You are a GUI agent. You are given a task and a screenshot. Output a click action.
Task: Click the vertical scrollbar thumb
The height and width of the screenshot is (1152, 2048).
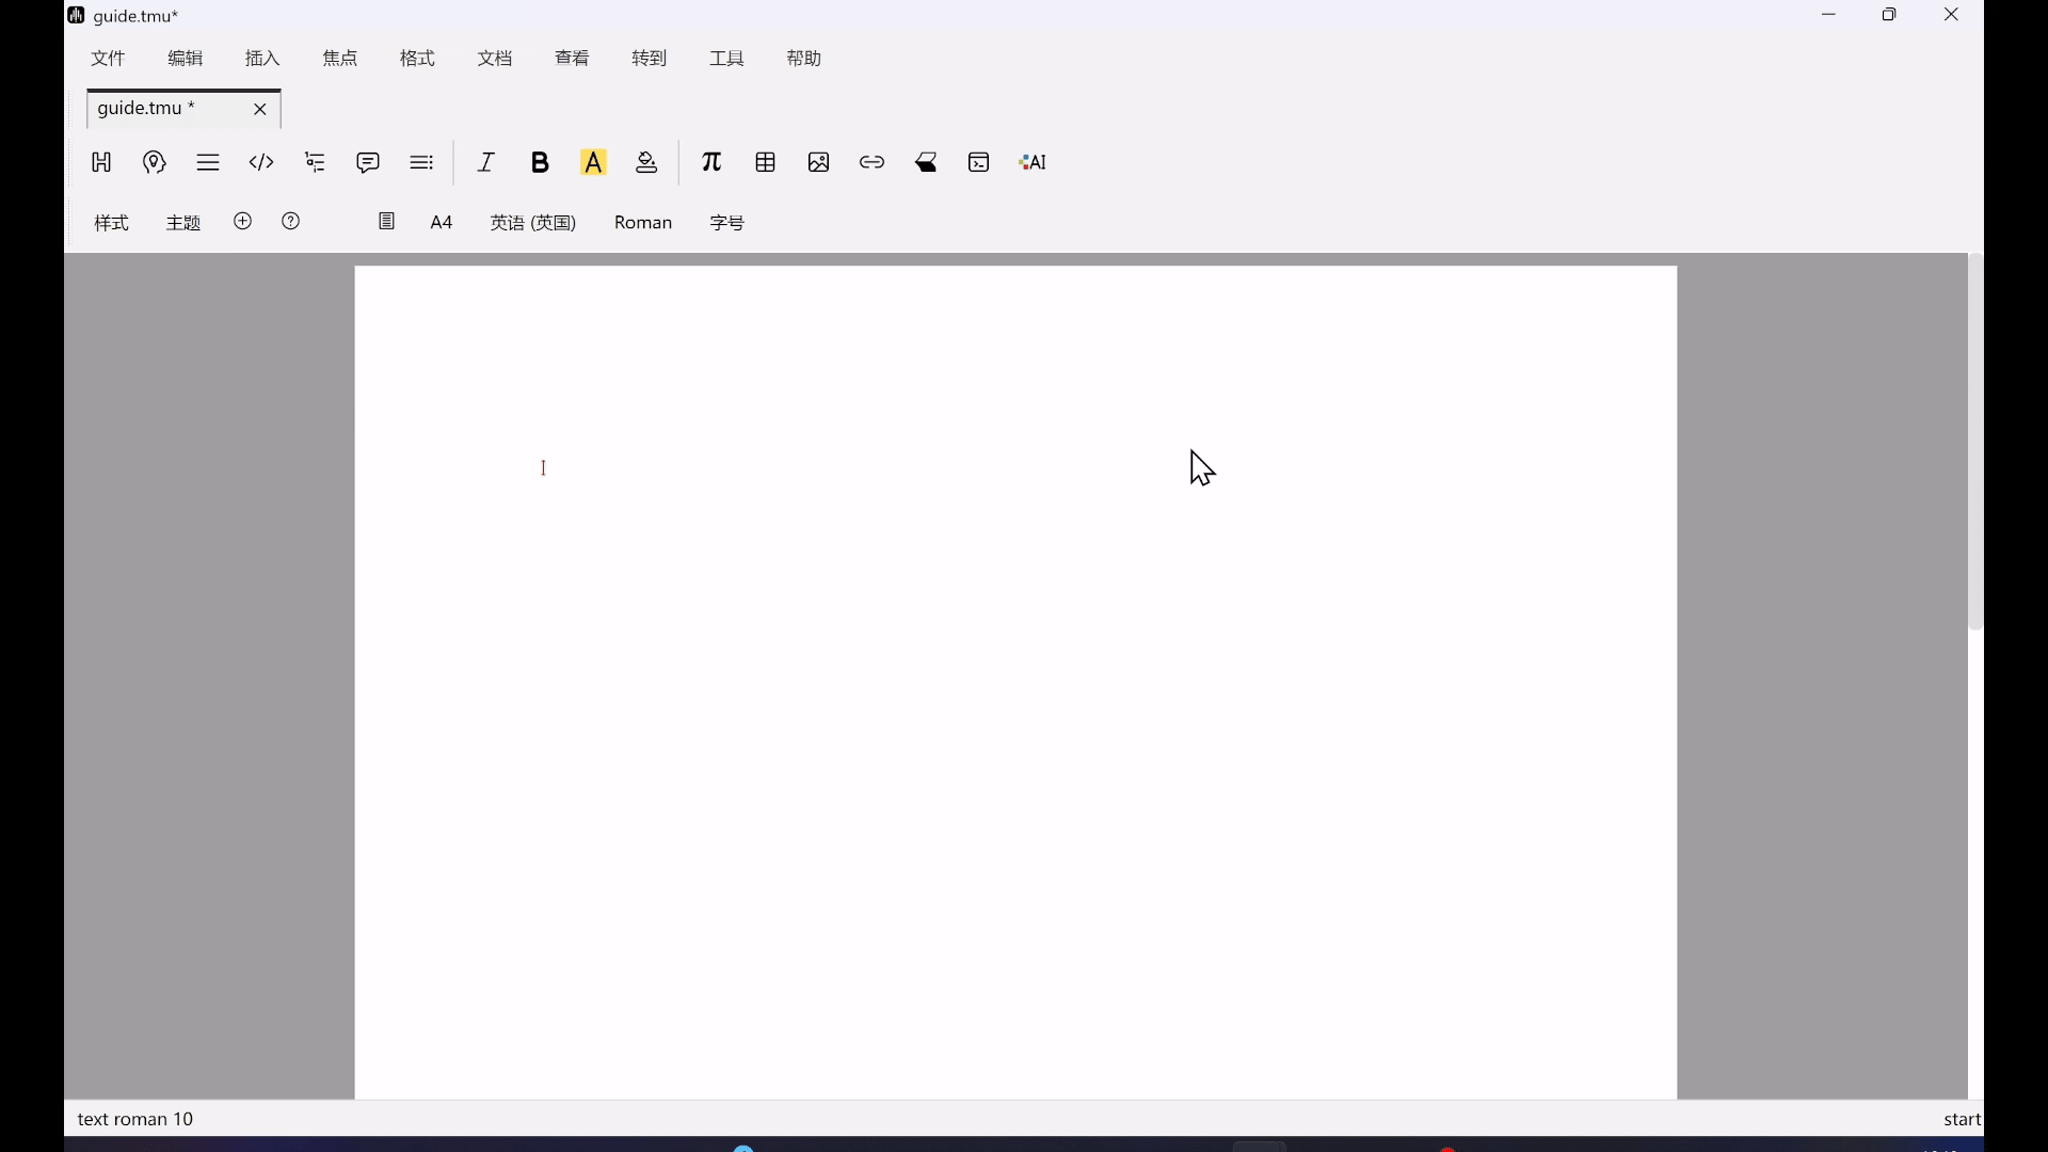(x=1974, y=440)
